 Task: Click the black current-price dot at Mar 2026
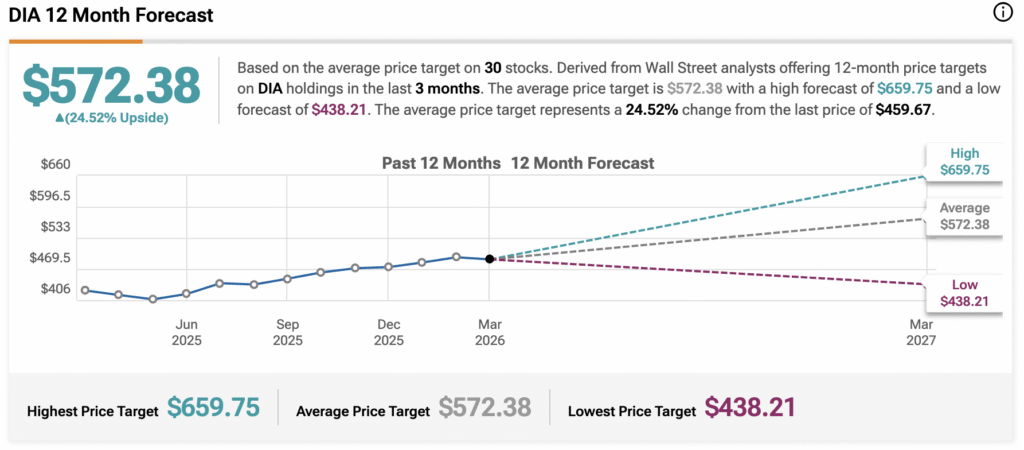[489, 259]
